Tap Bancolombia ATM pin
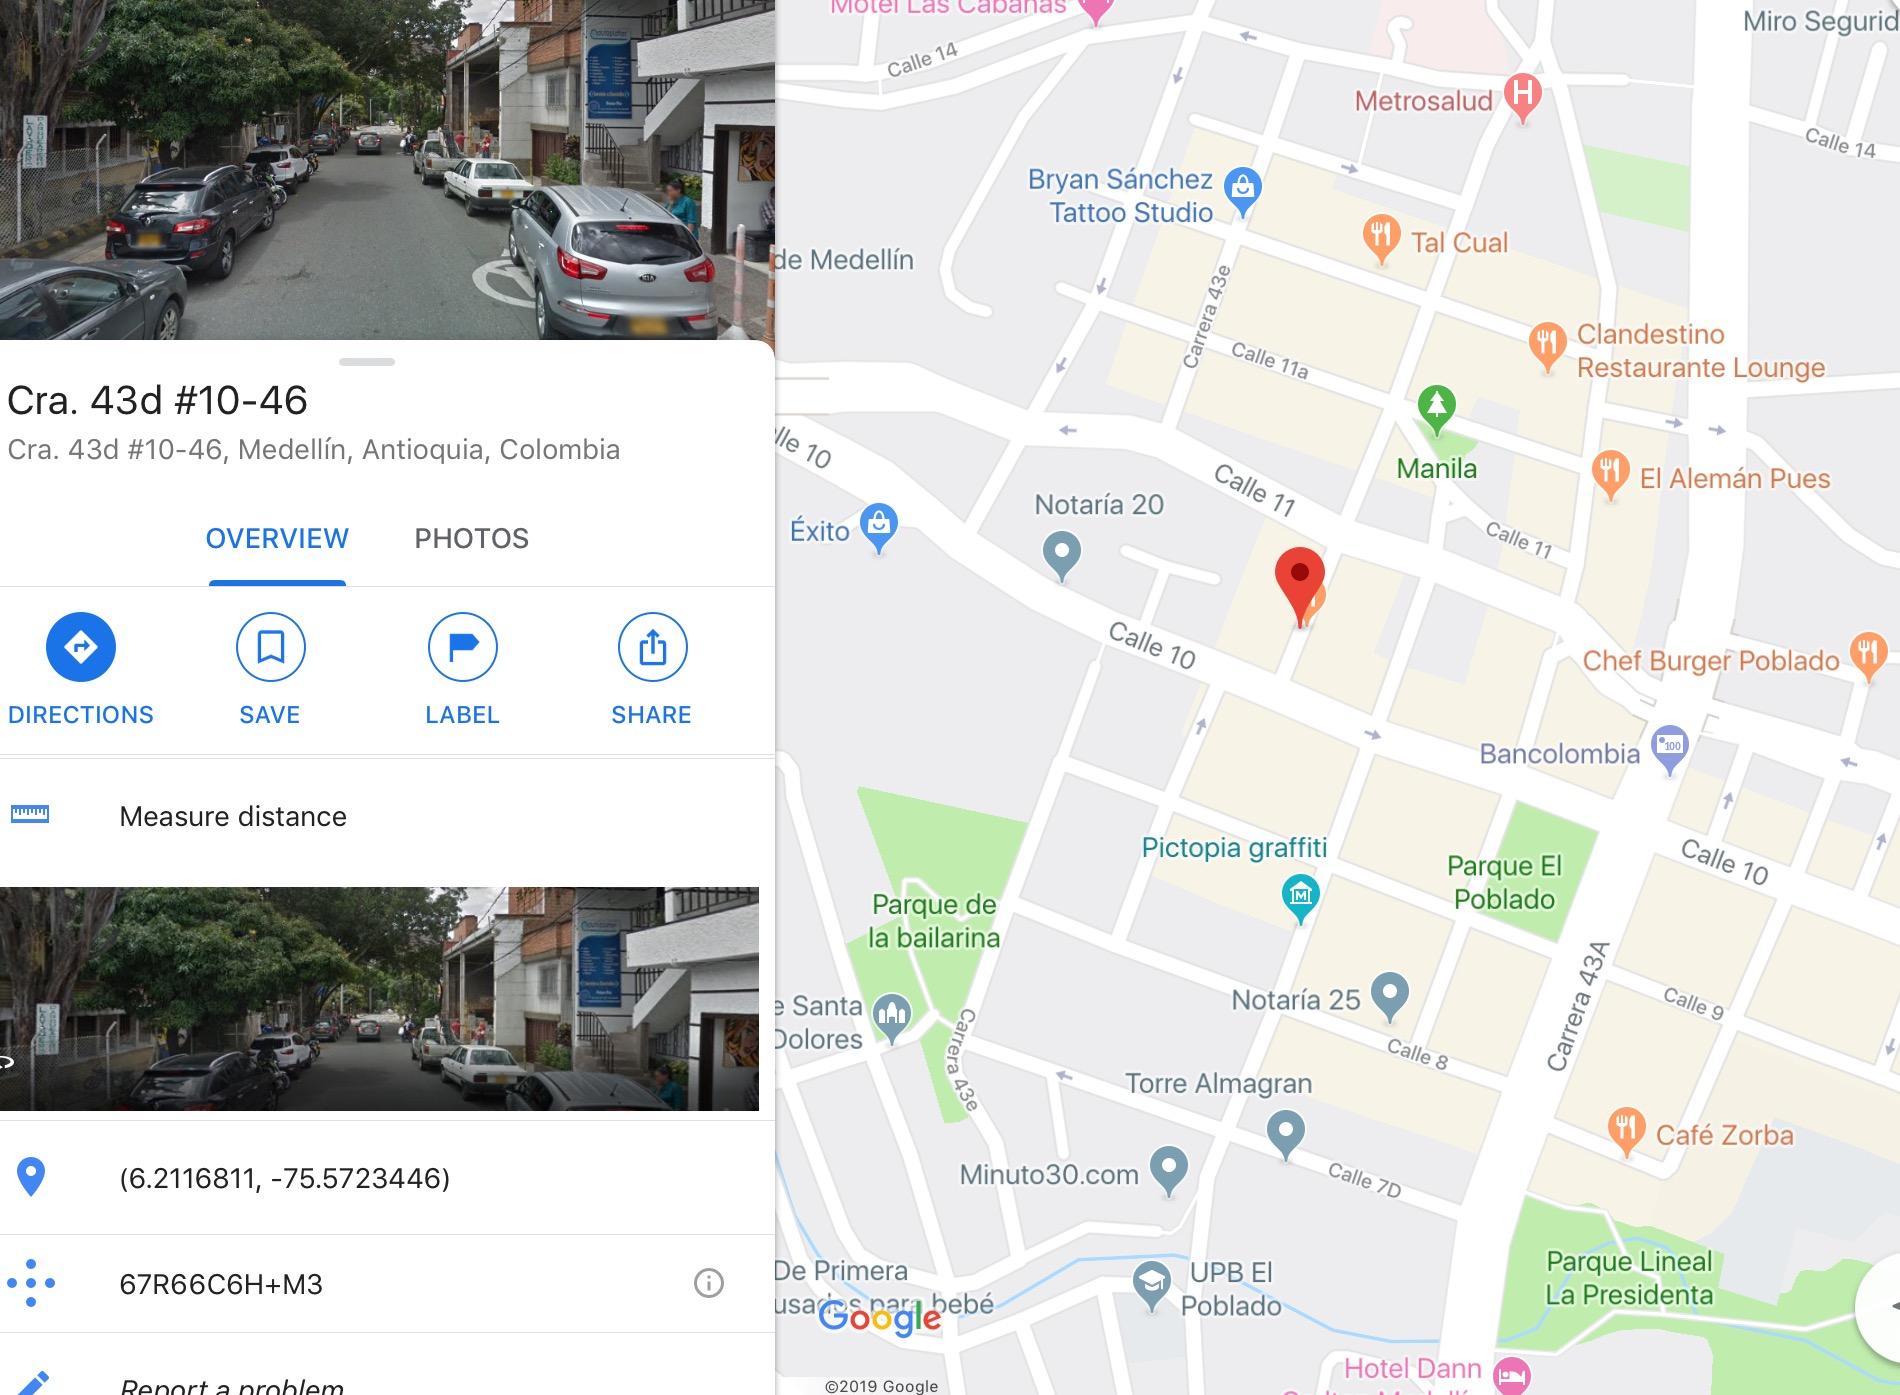The width and height of the screenshot is (1900, 1395). [x=1669, y=749]
